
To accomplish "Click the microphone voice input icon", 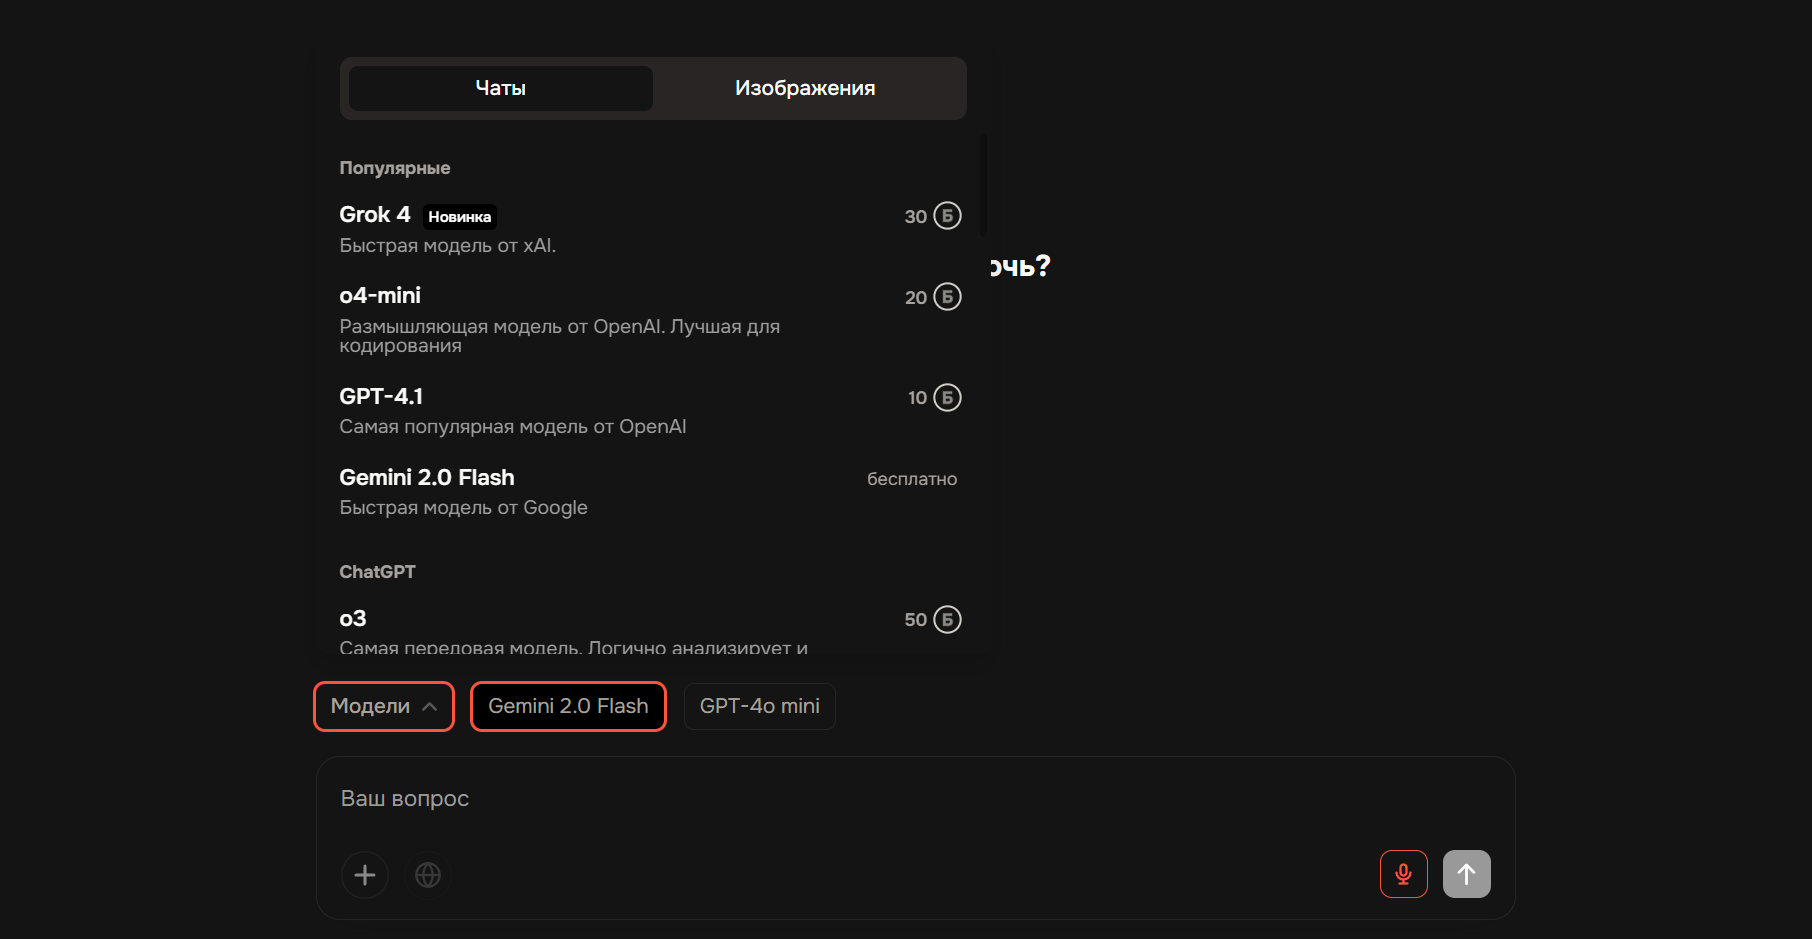I will coord(1403,874).
